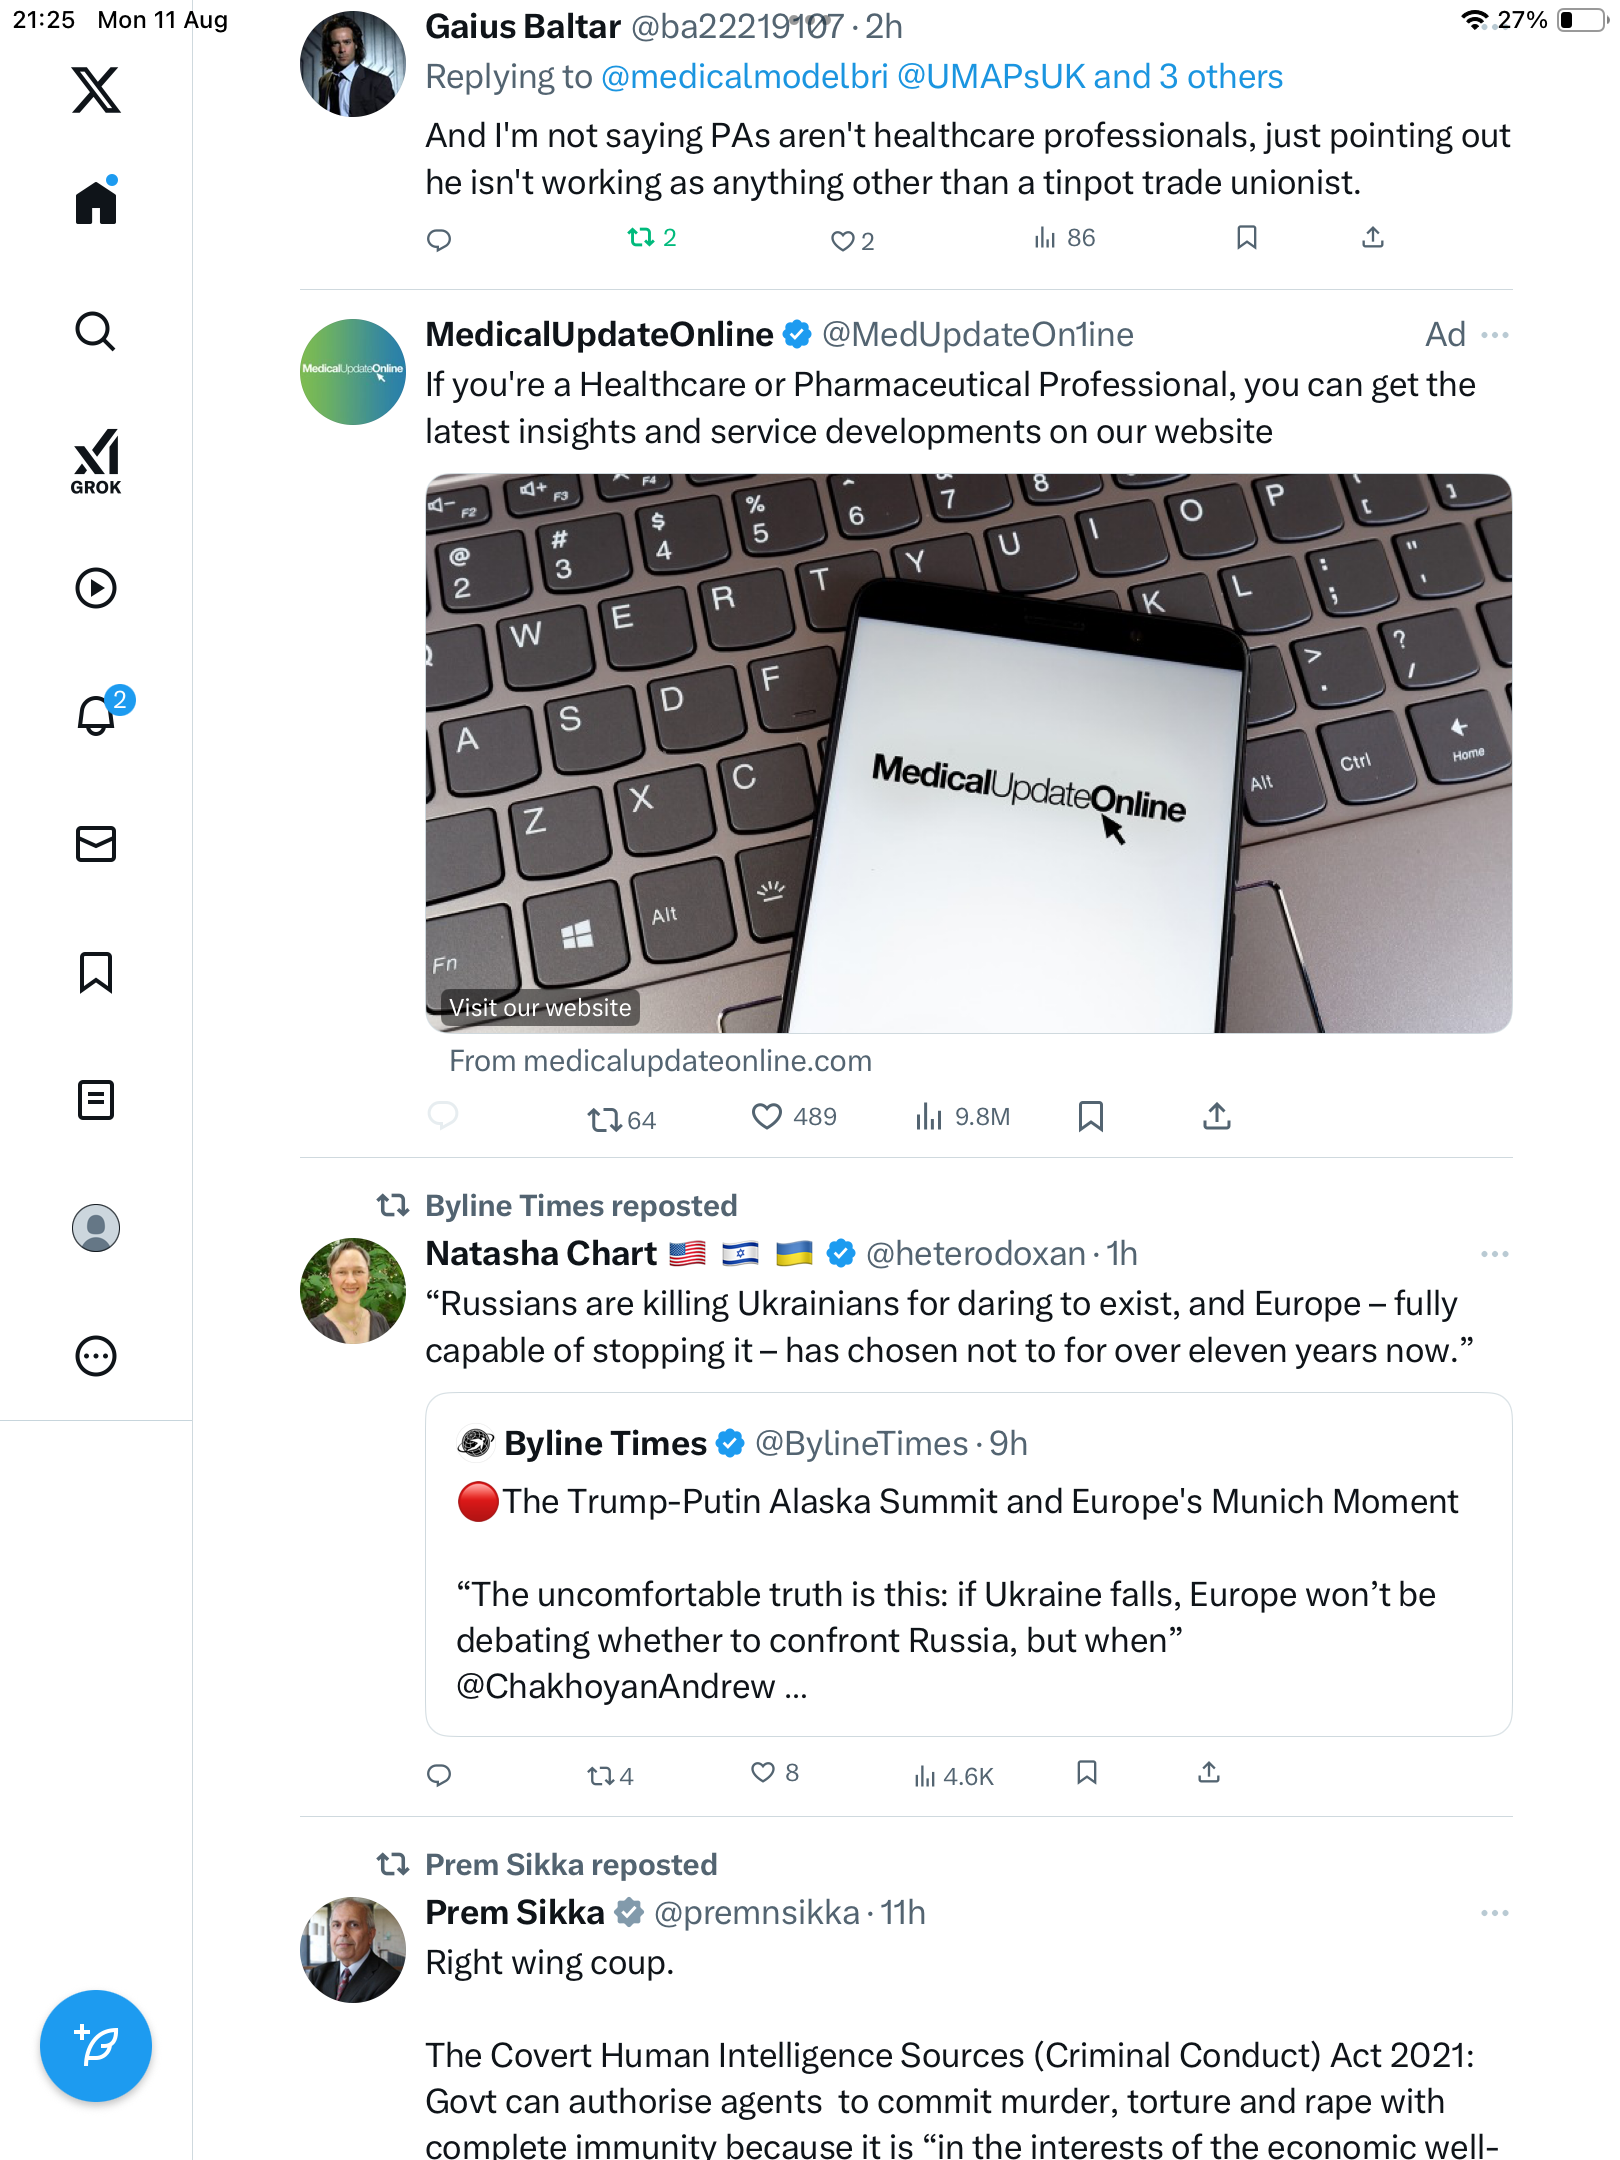The image size is (1620, 2160).
Task: Open the medicalupdateonline.com link
Action: 660,1061
